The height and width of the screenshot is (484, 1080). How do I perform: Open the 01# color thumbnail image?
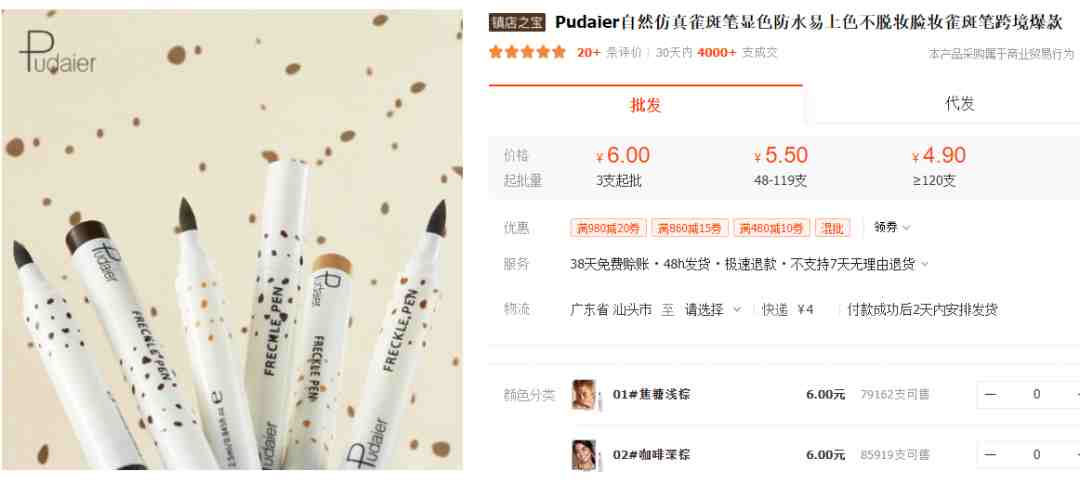(x=583, y=394)
